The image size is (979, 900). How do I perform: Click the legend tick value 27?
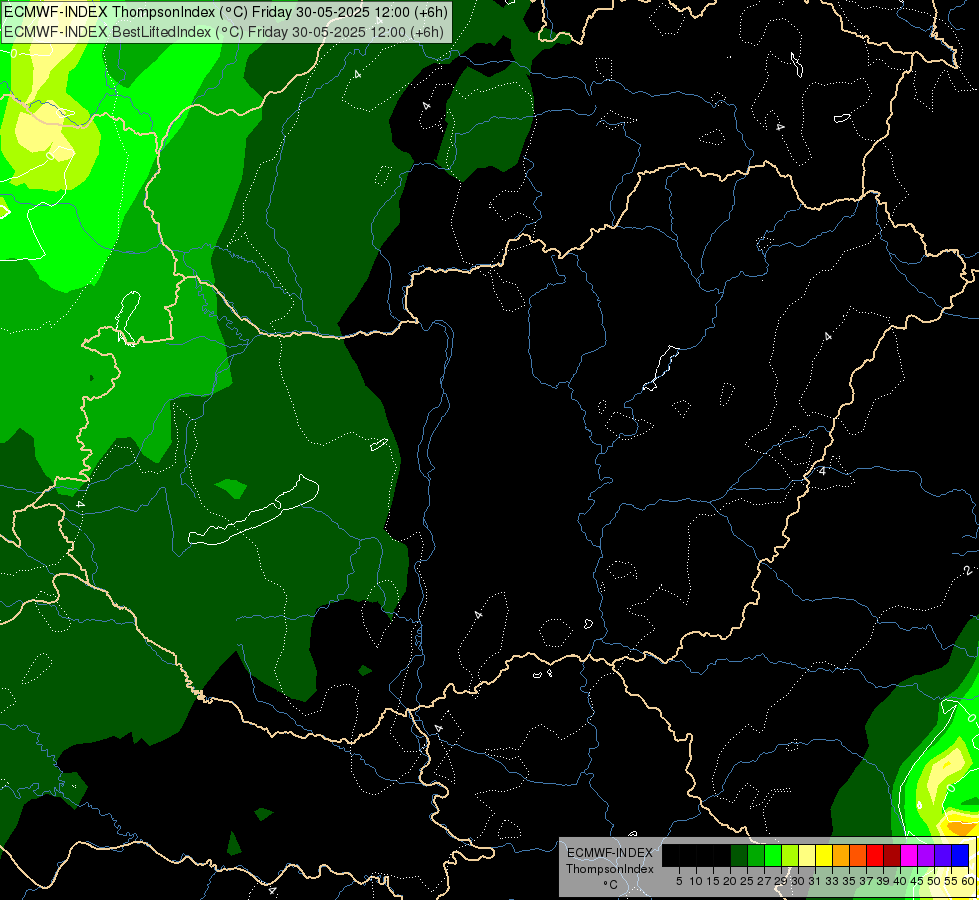(x=764, y=881)
